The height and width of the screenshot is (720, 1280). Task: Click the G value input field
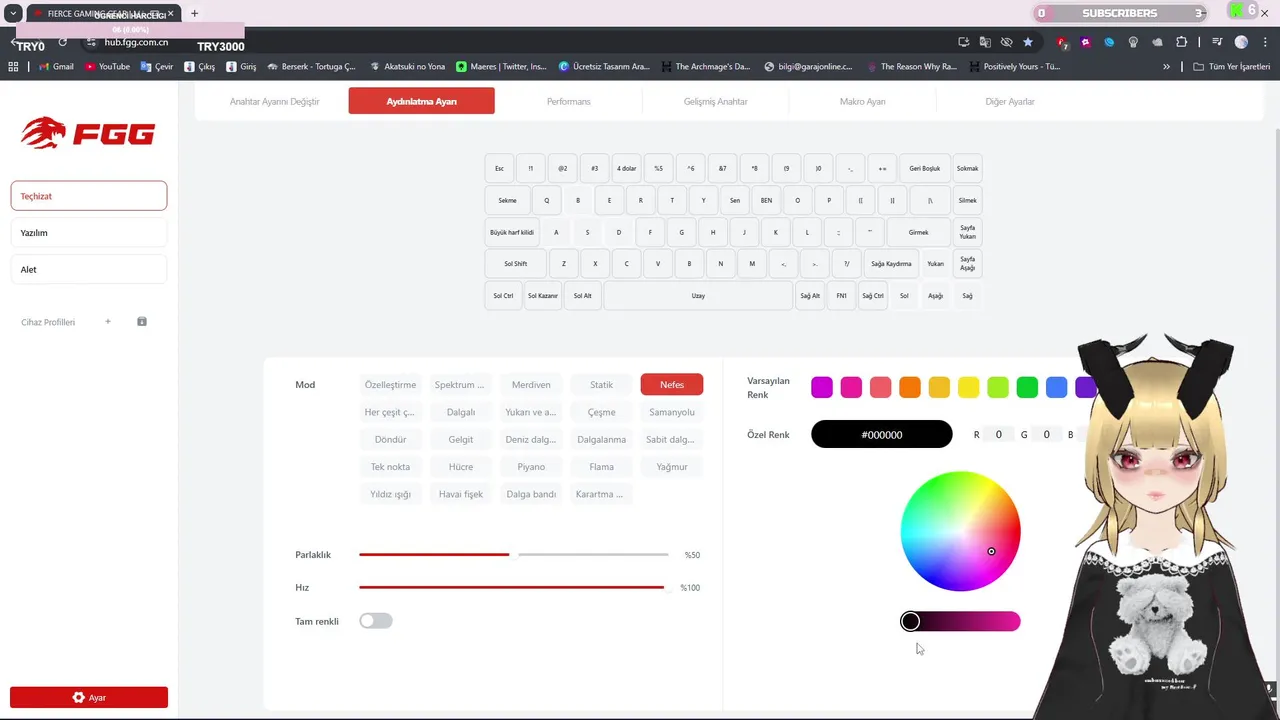tap(1046, 435)
